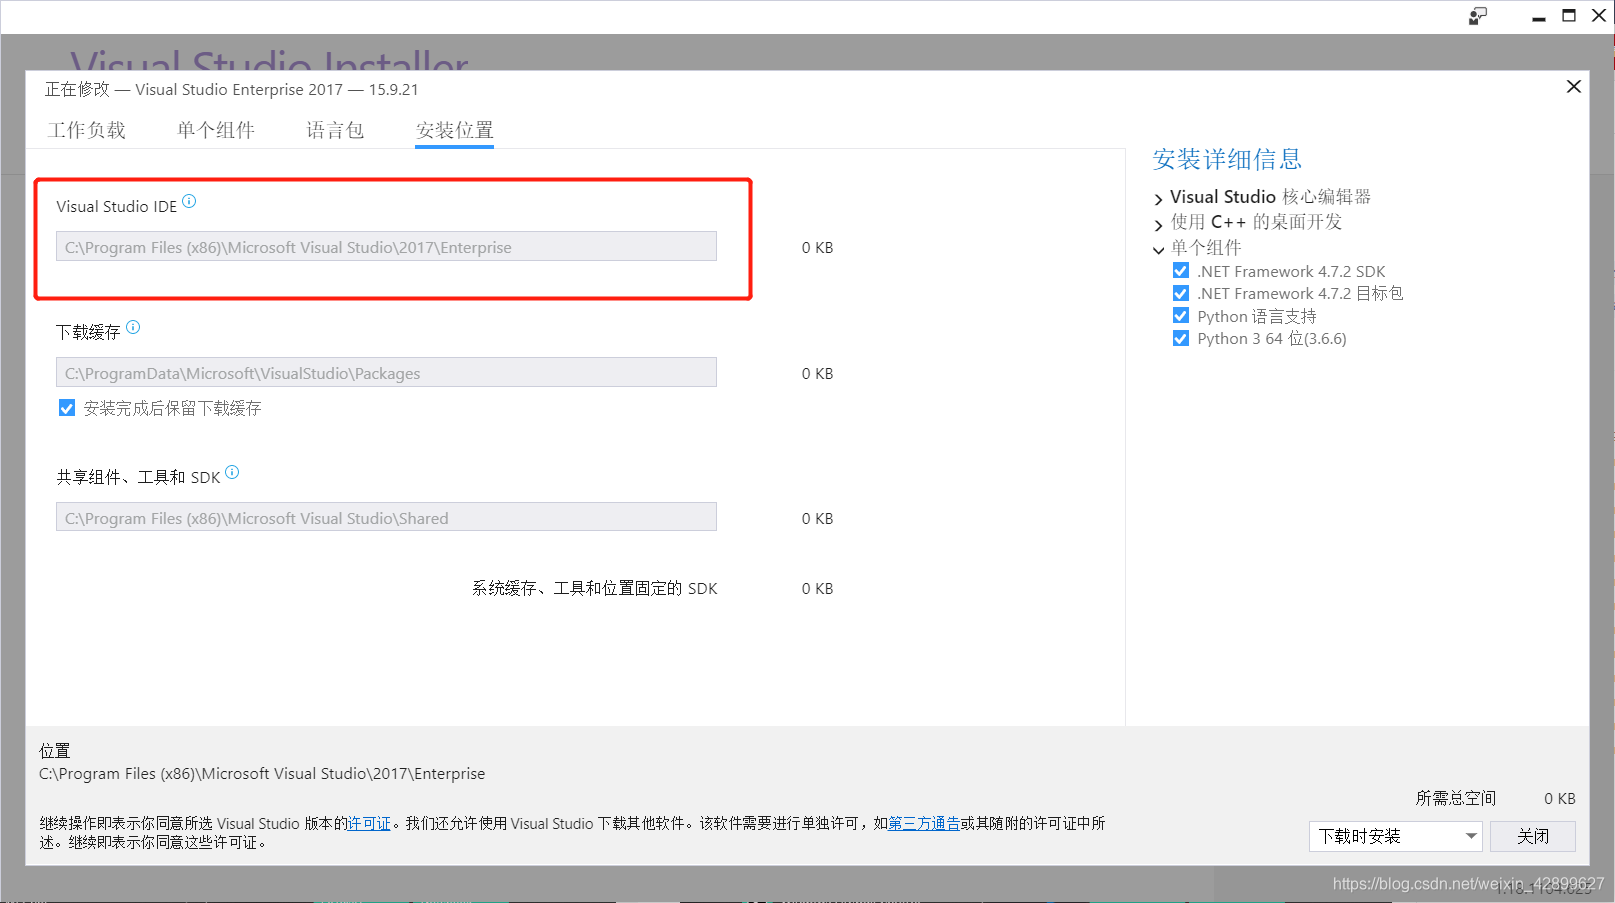The height and width of the screenshot is (903, 1615).
Task: Open the 许可证 link
Action: 369,823
